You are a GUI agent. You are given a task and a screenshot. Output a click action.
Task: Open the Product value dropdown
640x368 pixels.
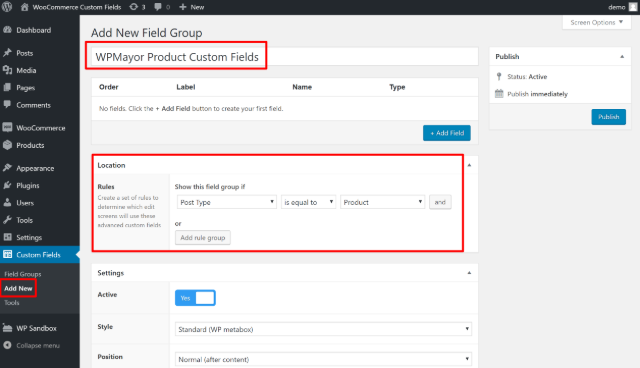[382, 202]
